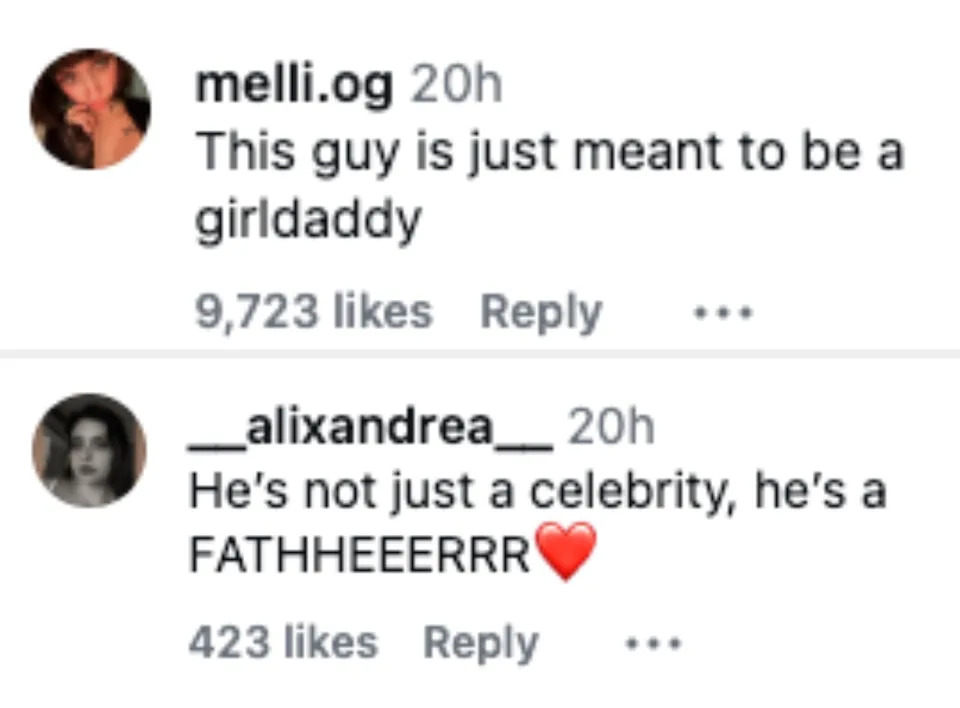Open melli.og's profile via username
Image resolution: width=960 pixels, height=708 pixels.
tap(296, 85)
